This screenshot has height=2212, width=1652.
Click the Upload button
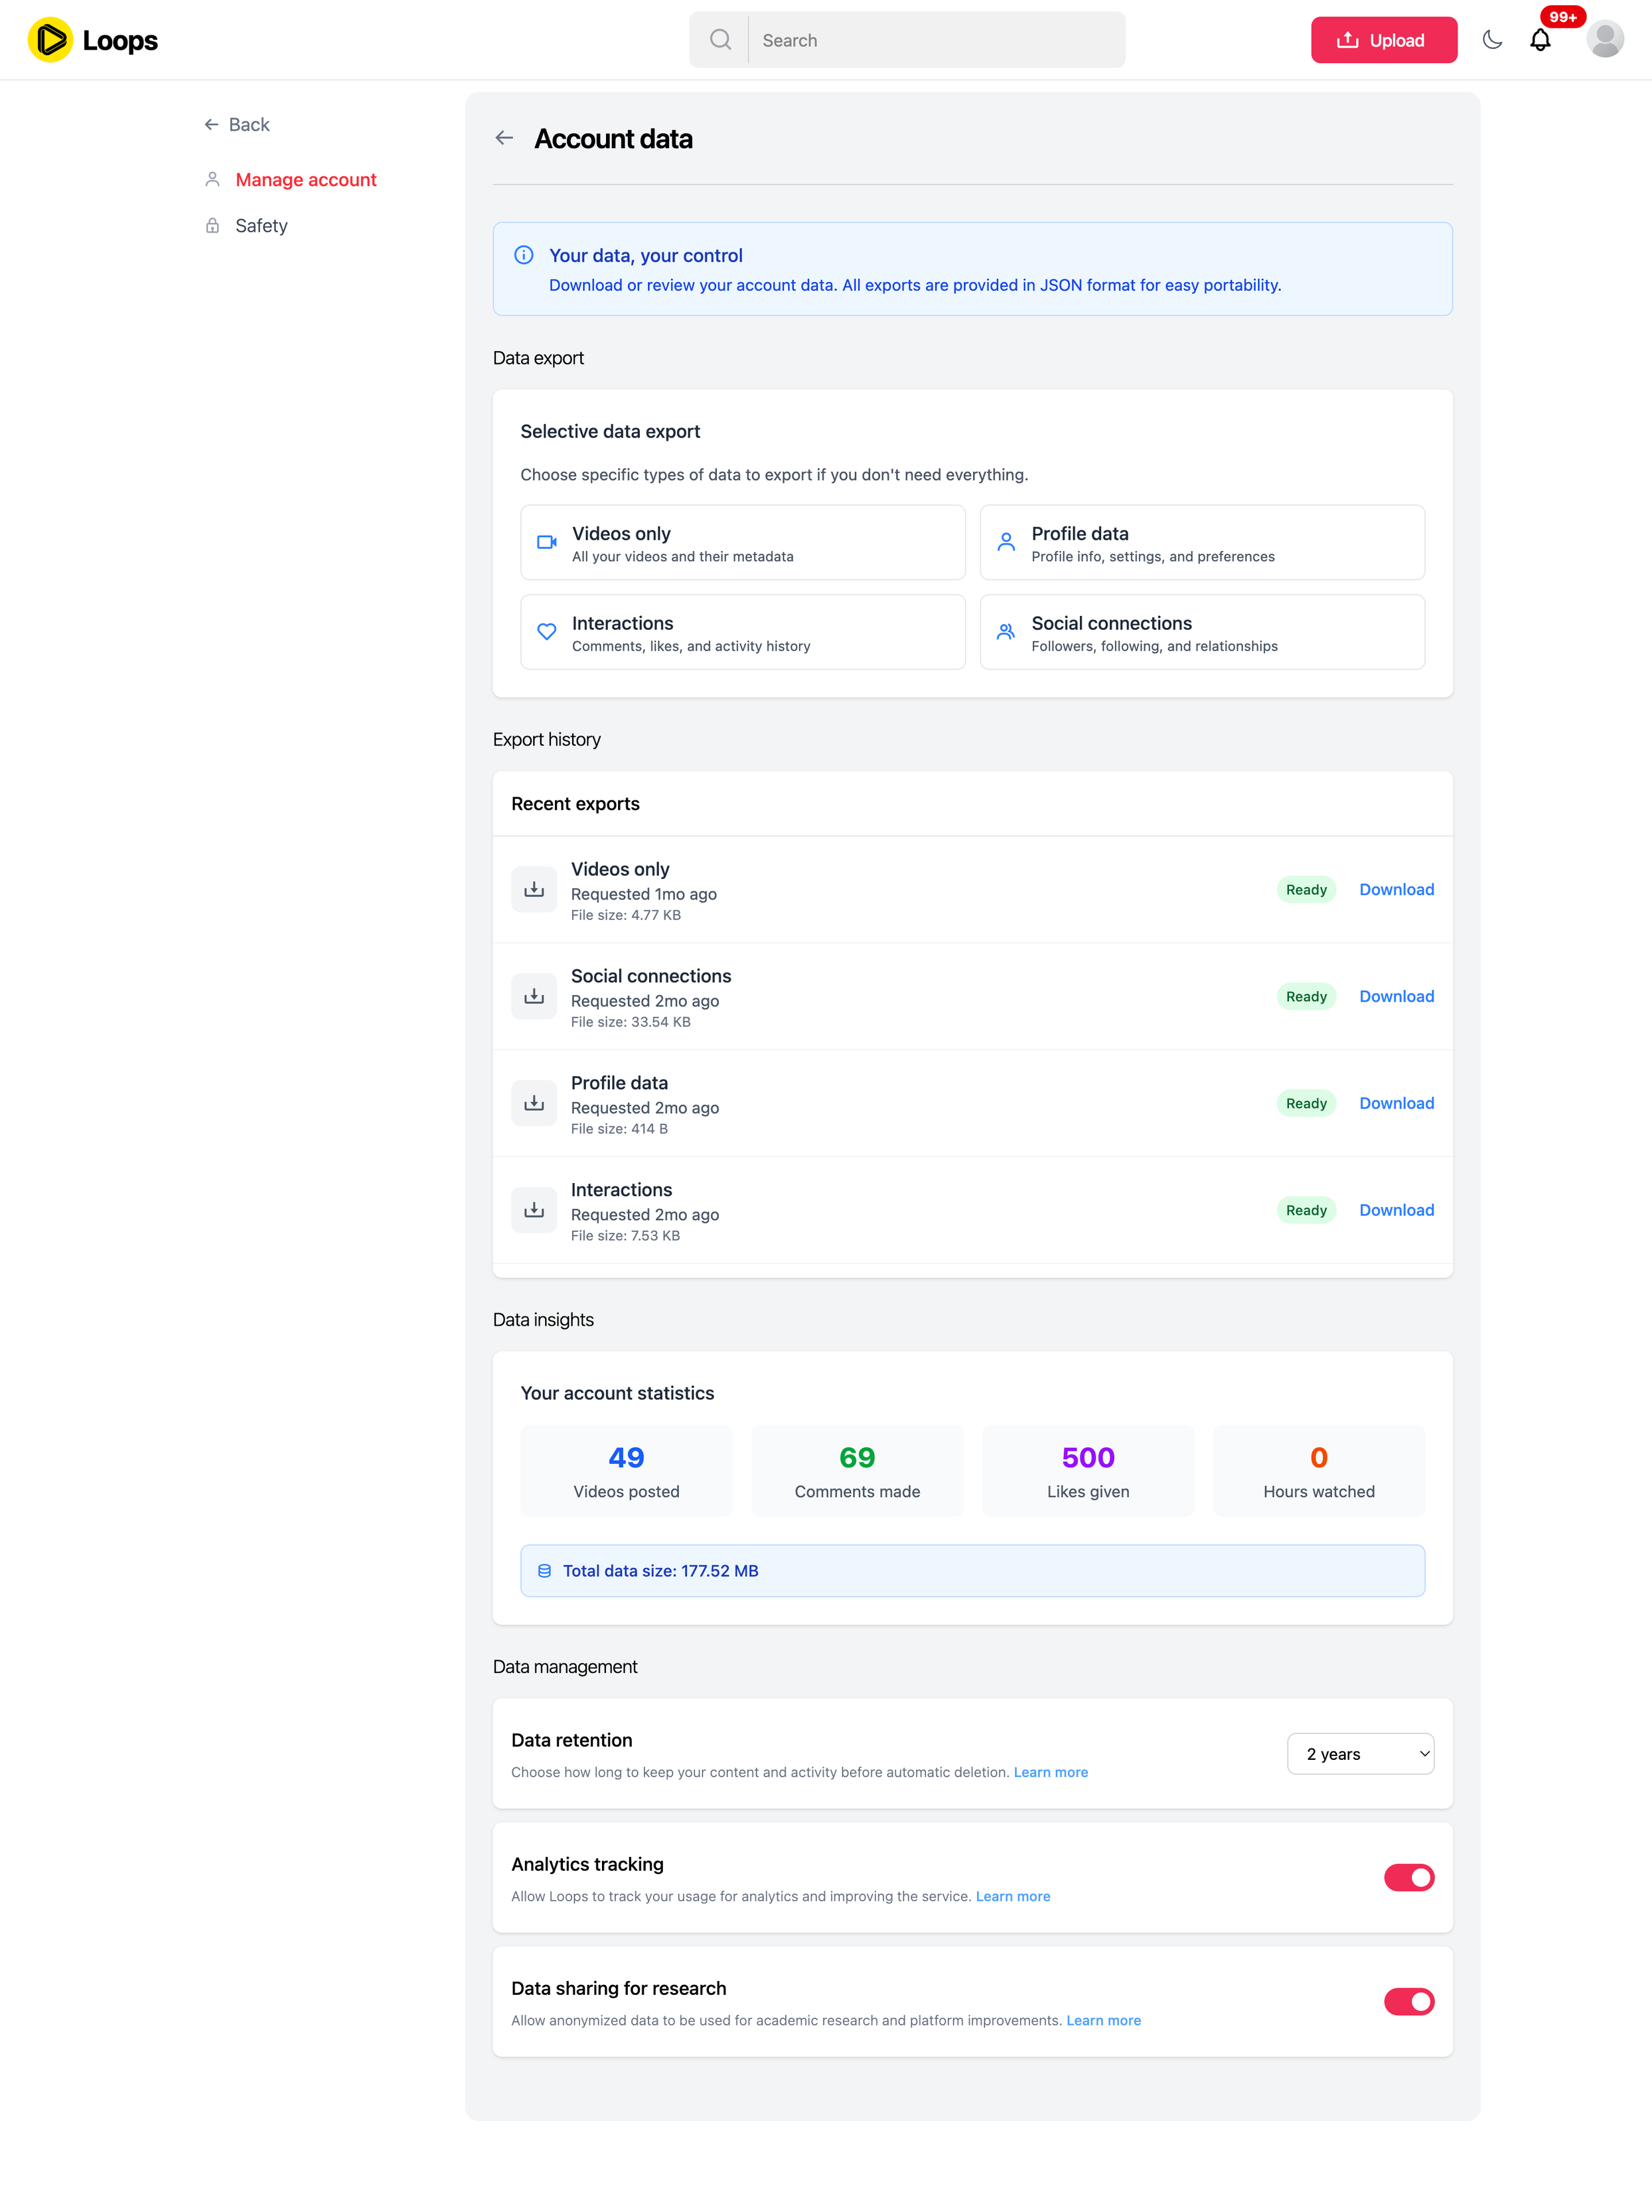[1383, 40]
